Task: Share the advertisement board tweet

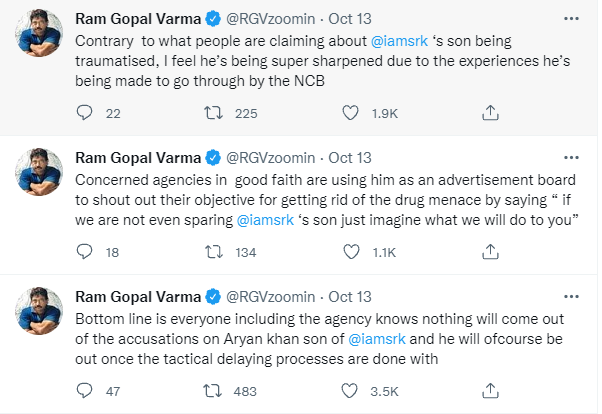Action: (x=490, y=252)
